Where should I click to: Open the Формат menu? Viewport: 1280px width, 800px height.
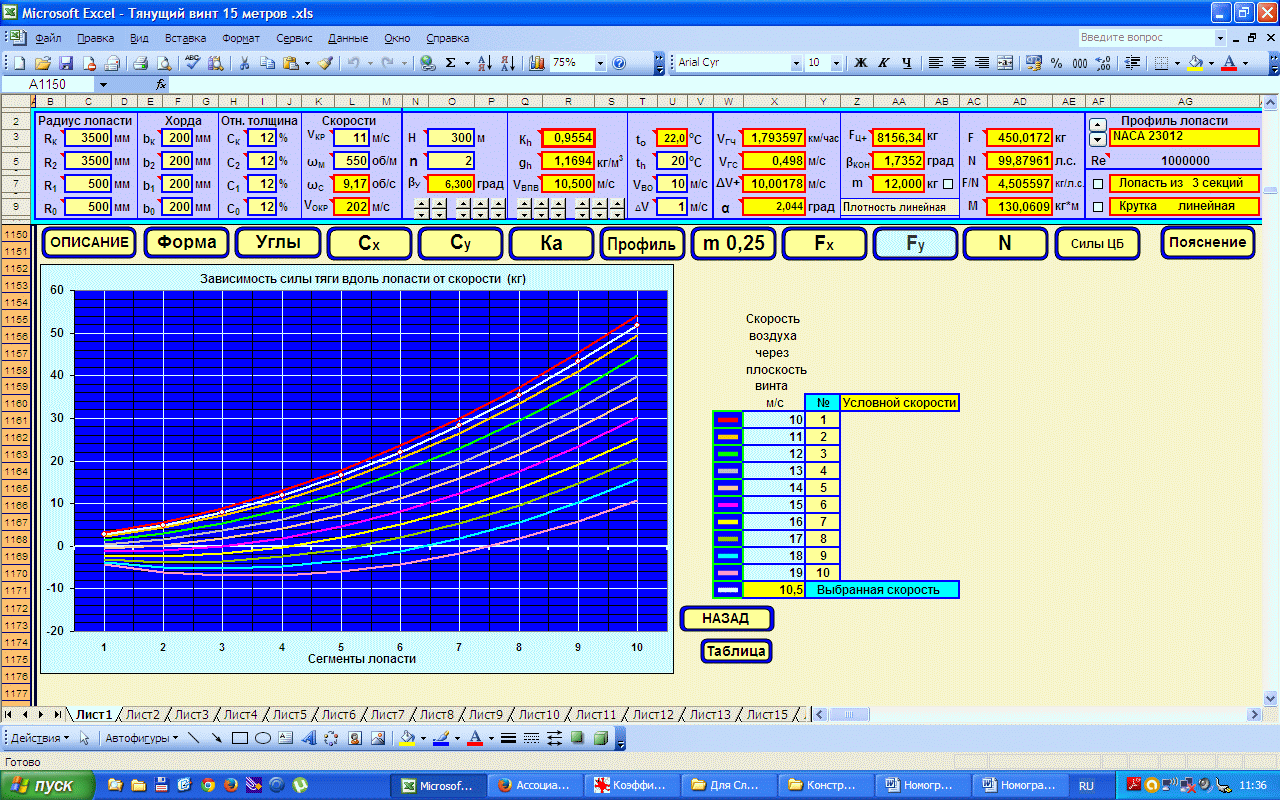pyautogui.click(x=241, y=38)
